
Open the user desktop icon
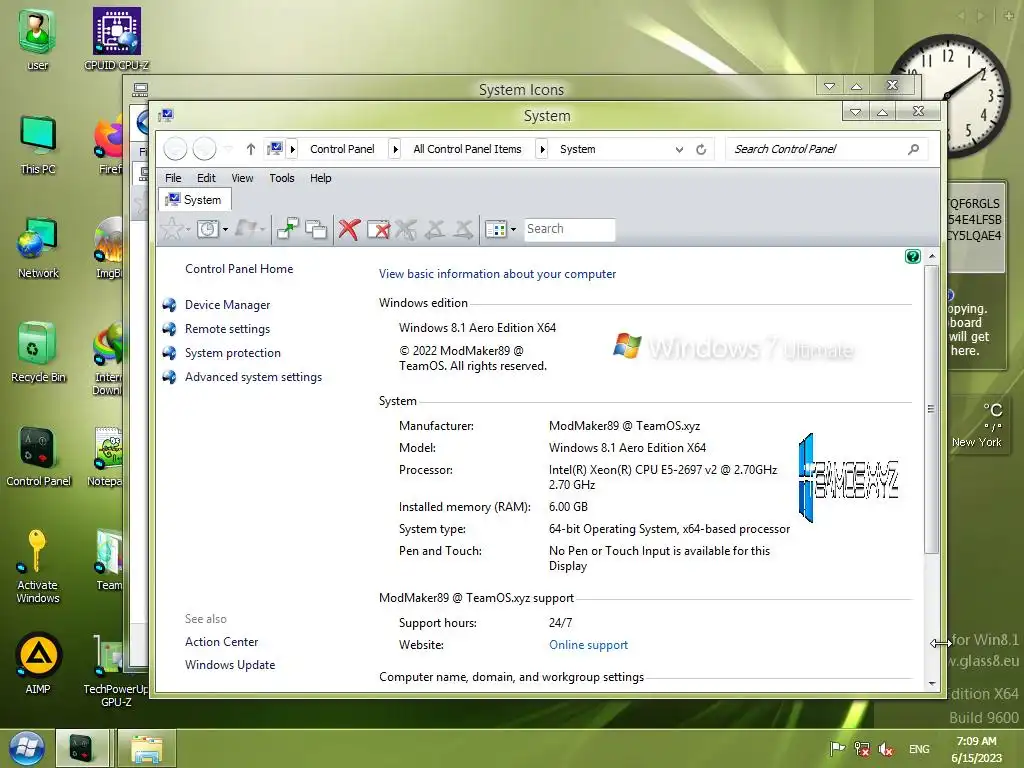point(37,39)
